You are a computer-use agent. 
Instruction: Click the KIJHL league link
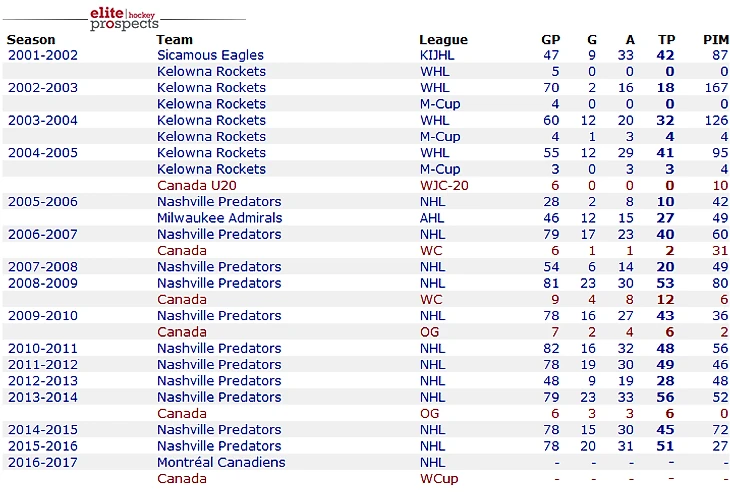click(436, 55)
